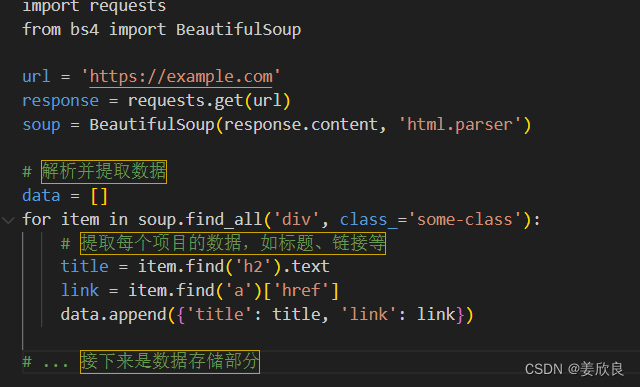The image size is (640, 387).
Task: Open the https://example.com URL link
Action: click(x=181, y=77)
